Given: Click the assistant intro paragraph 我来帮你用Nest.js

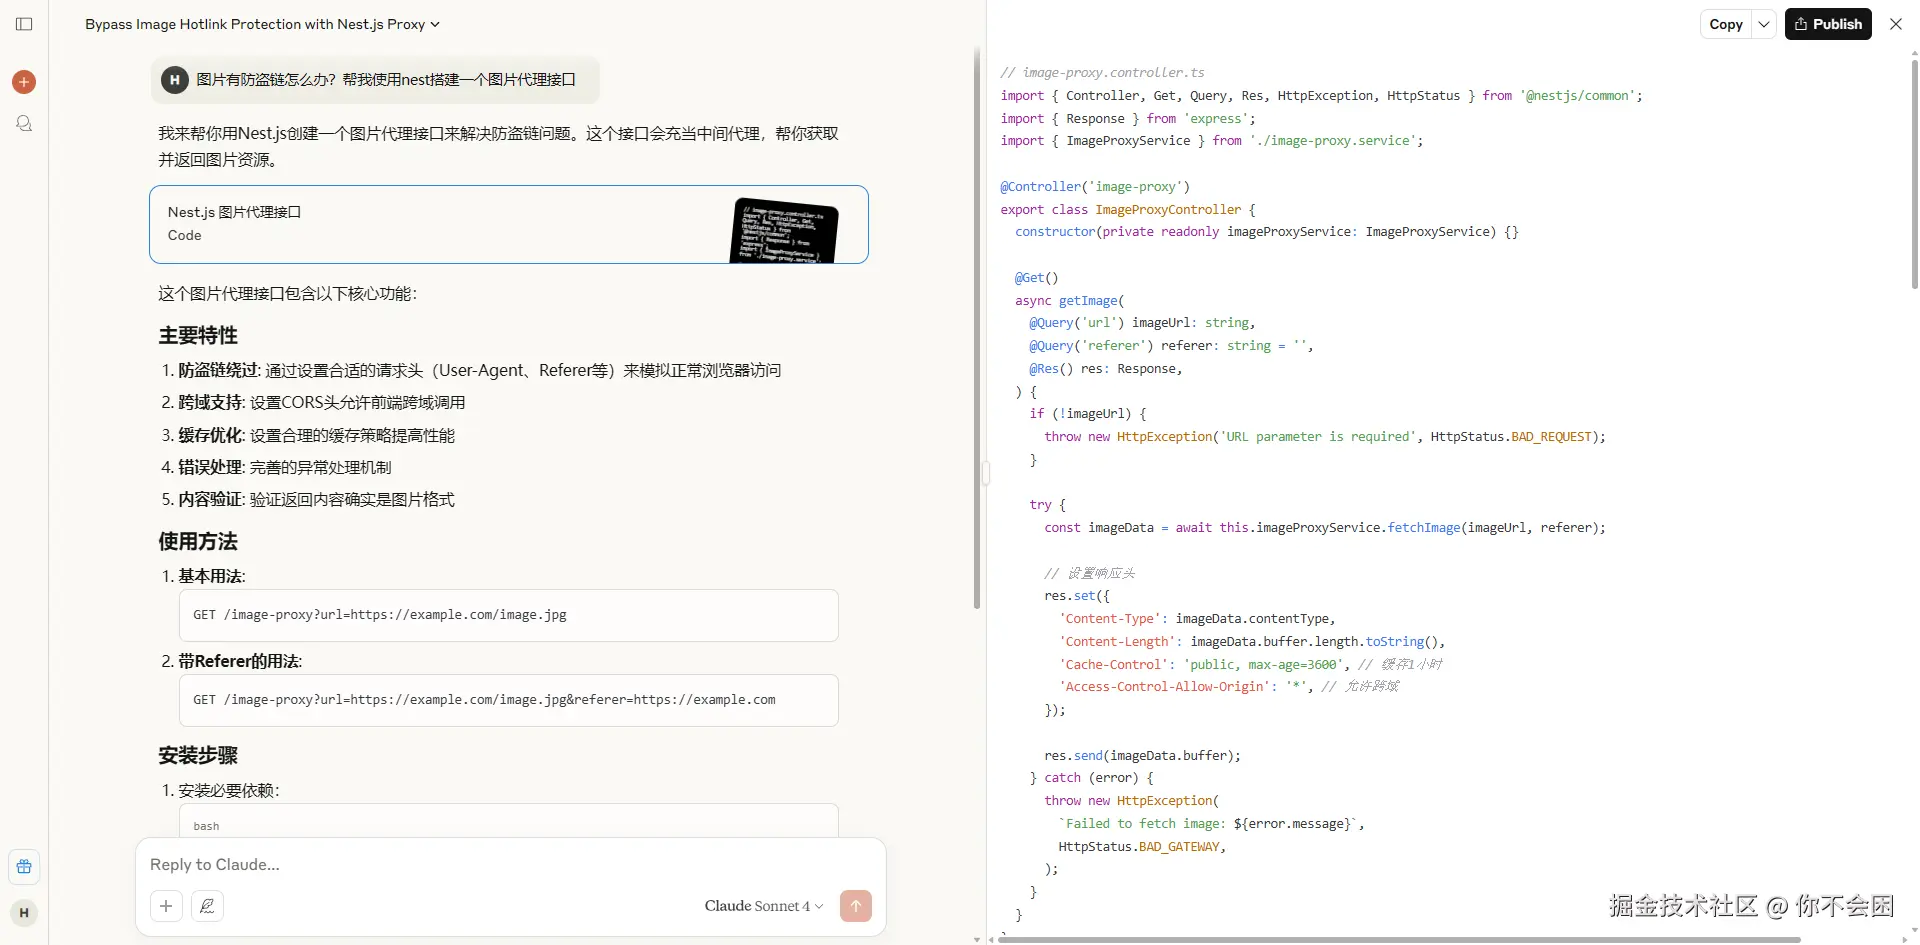Looking at the screenshot, I should coord(499,147).
